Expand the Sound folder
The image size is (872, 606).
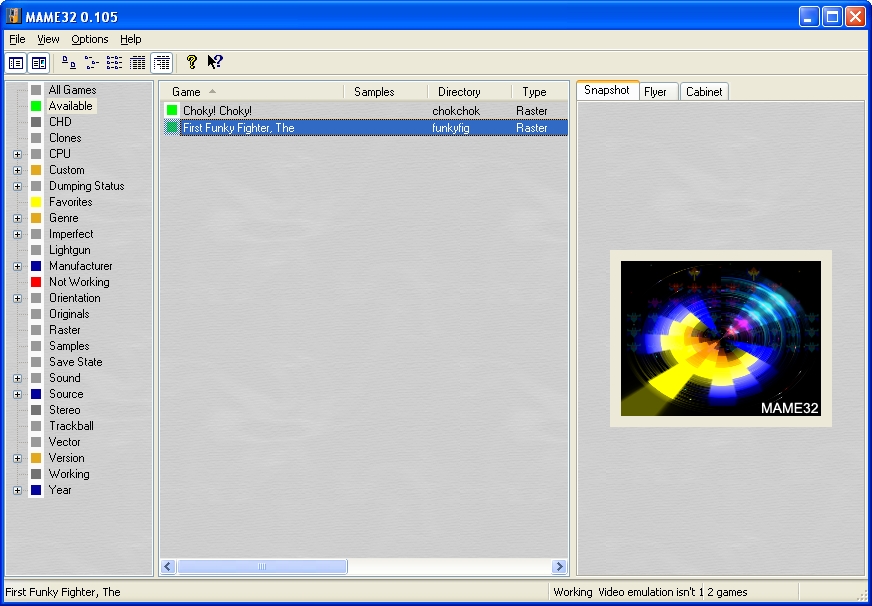point(17,379)
